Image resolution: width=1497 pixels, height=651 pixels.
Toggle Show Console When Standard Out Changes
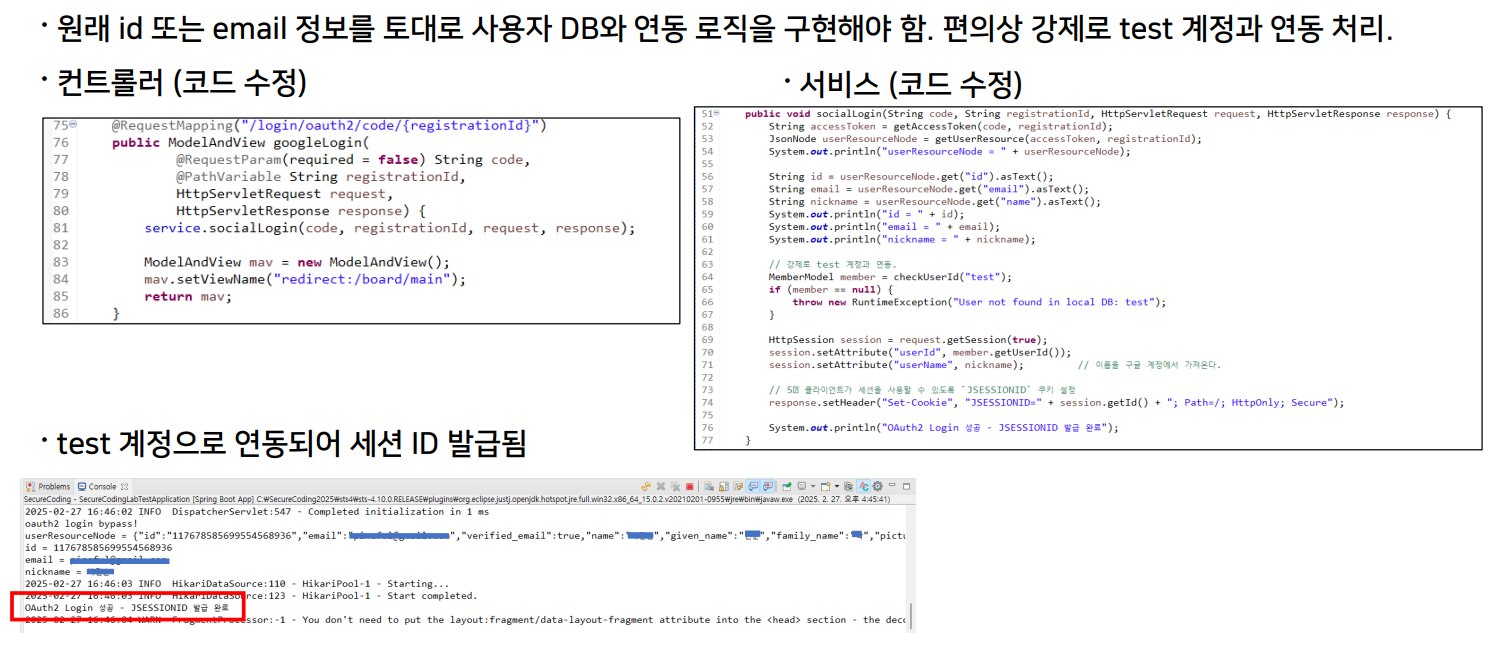tap(751, 487)
